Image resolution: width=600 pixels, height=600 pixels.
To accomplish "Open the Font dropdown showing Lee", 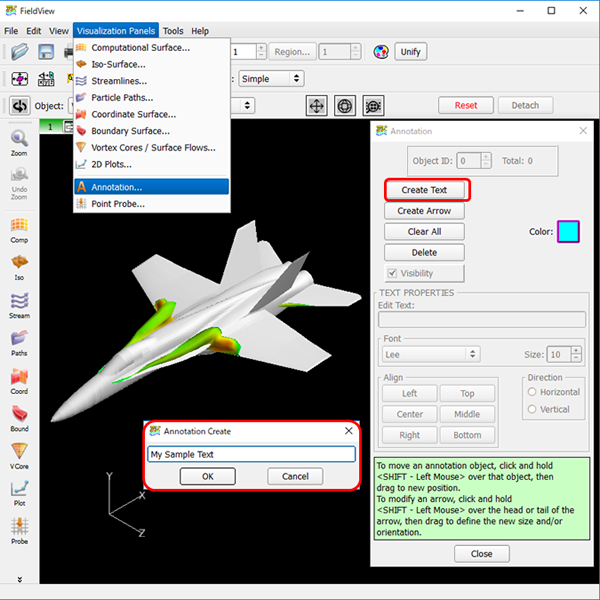I will pos(431,354).
